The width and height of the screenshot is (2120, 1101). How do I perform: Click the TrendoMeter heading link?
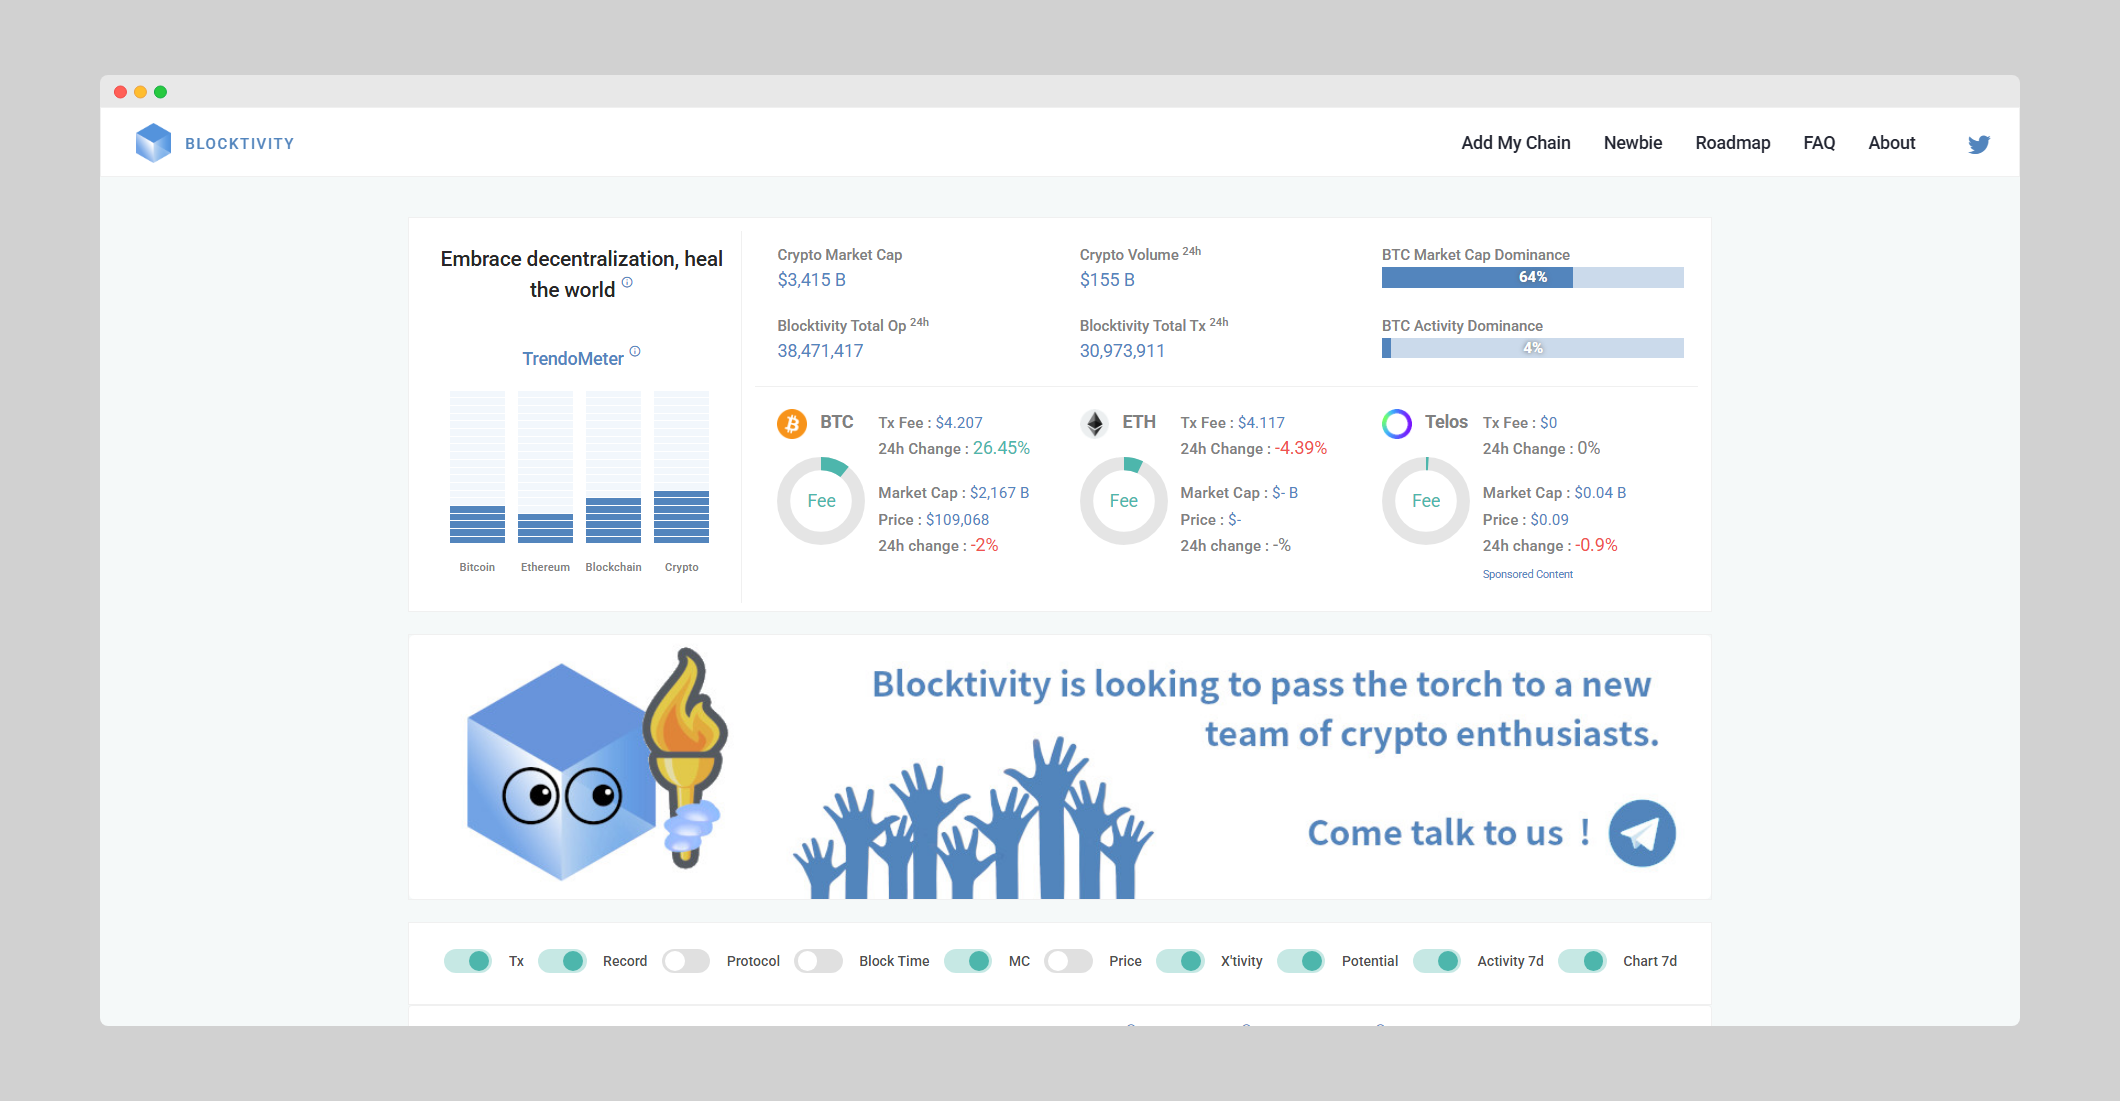click(x=572, y=359)
